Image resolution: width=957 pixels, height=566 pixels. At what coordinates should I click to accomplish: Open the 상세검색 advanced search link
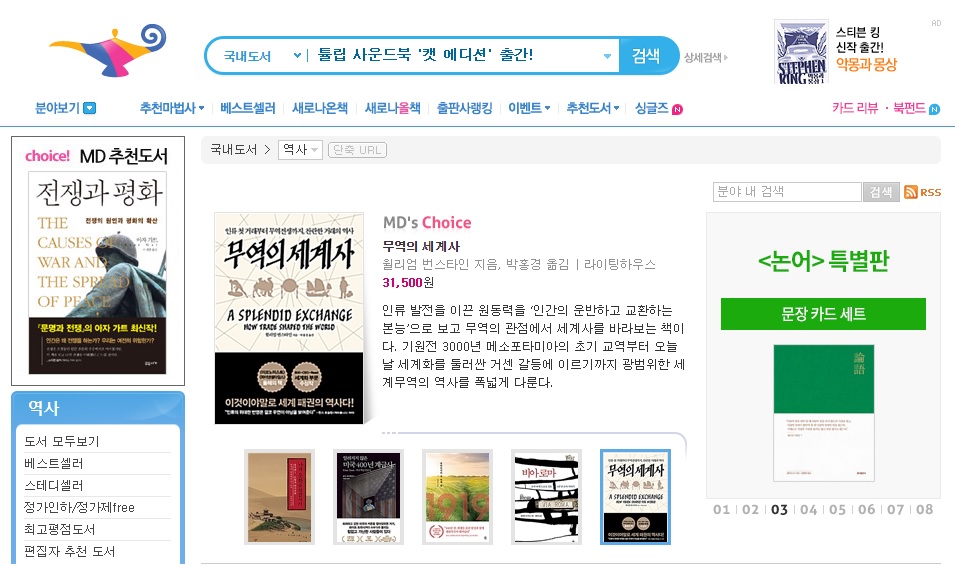706,57
